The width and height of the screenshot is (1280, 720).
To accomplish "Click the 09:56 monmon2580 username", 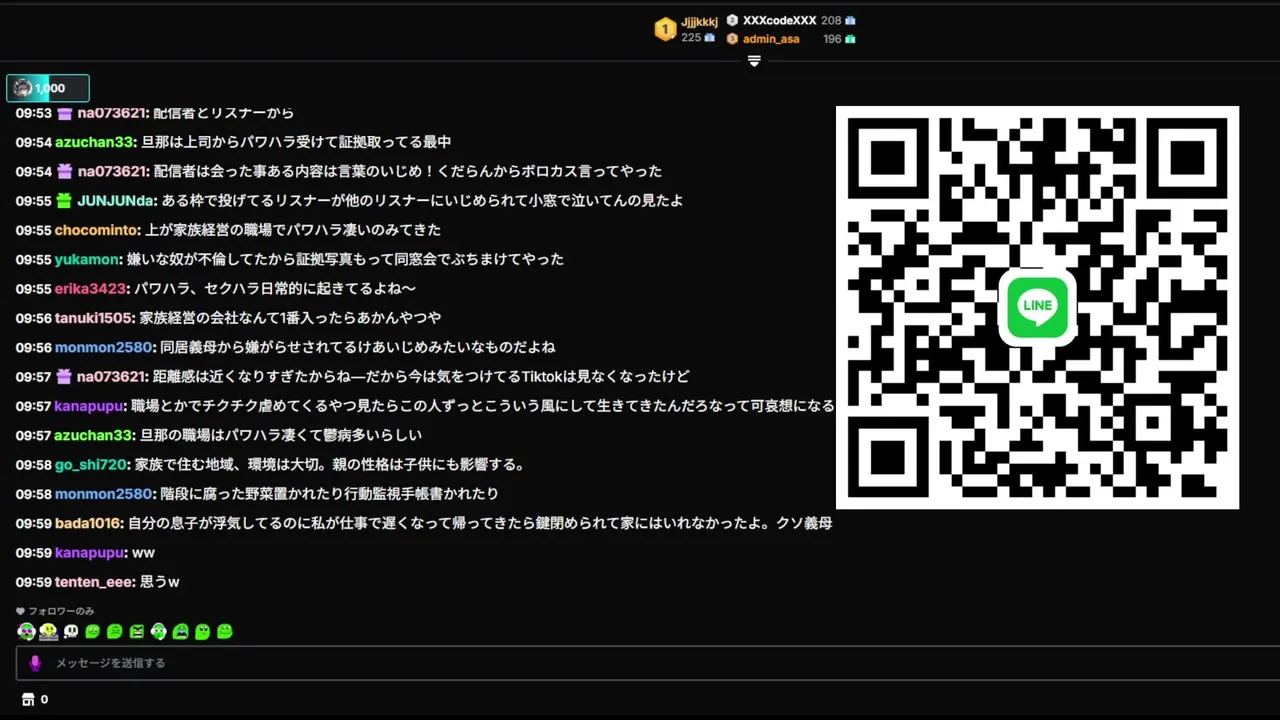I will click(x=105, y=347).
